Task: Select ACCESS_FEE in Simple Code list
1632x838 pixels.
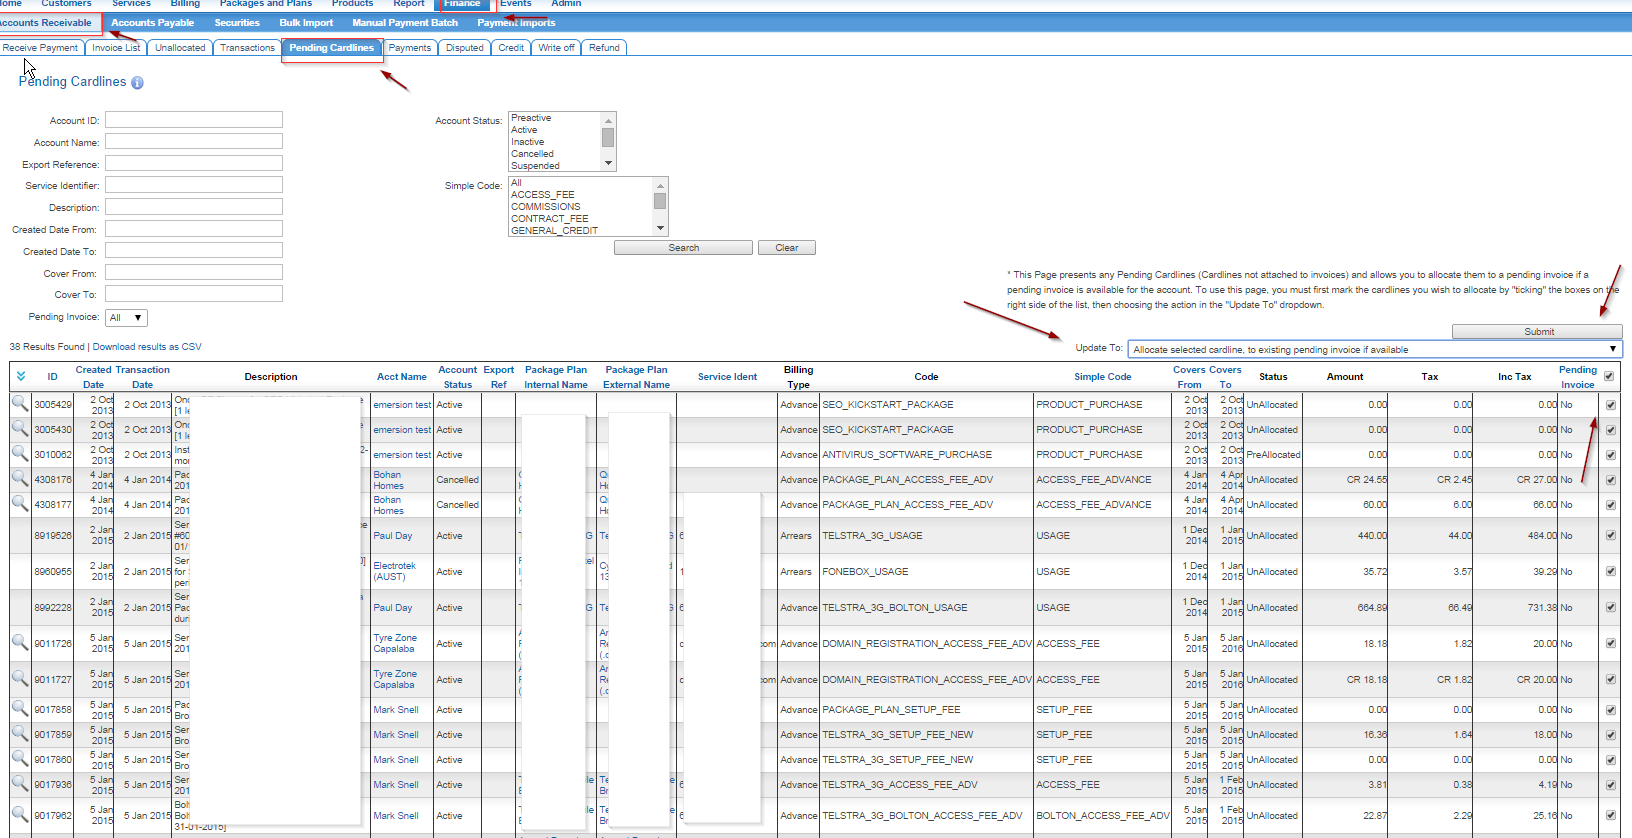Action: pyautogui.click(x=542, y=194)
